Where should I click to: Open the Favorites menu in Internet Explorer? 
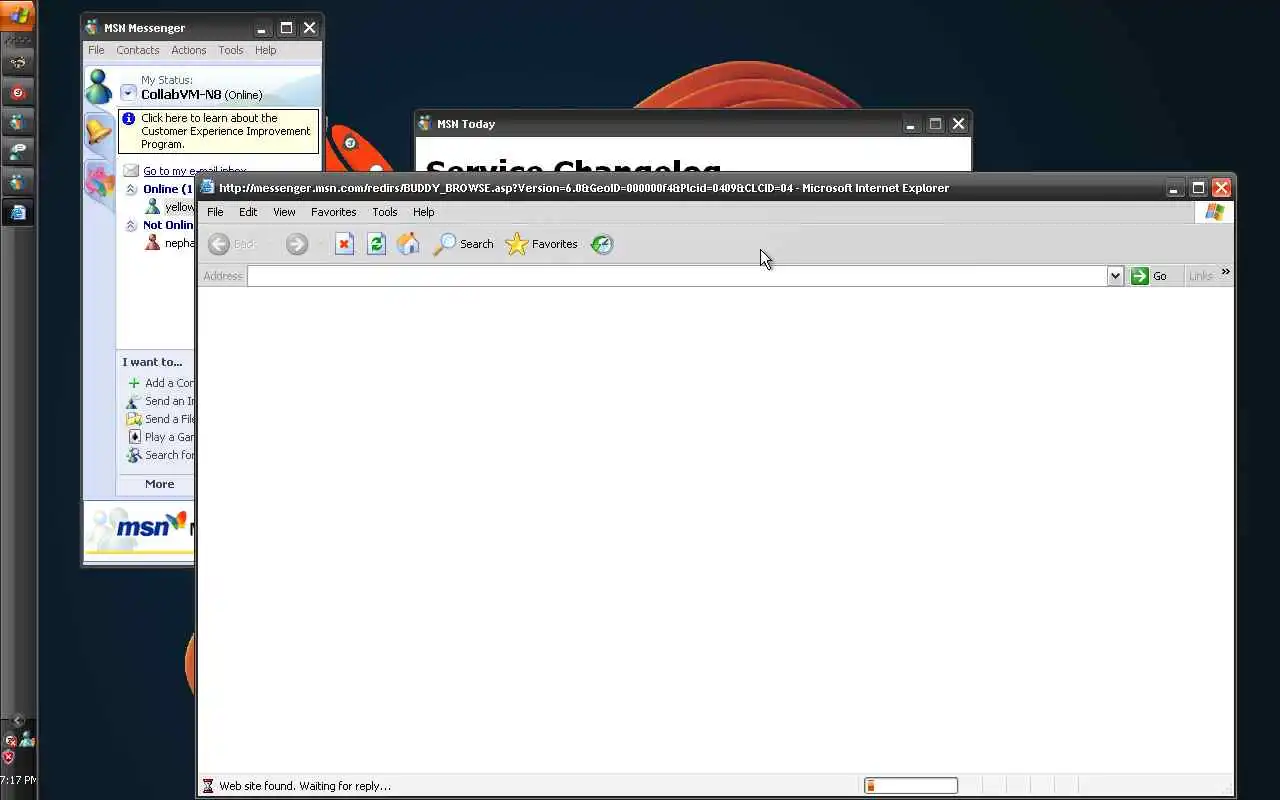pyautogui.click(x=333, y=212)
